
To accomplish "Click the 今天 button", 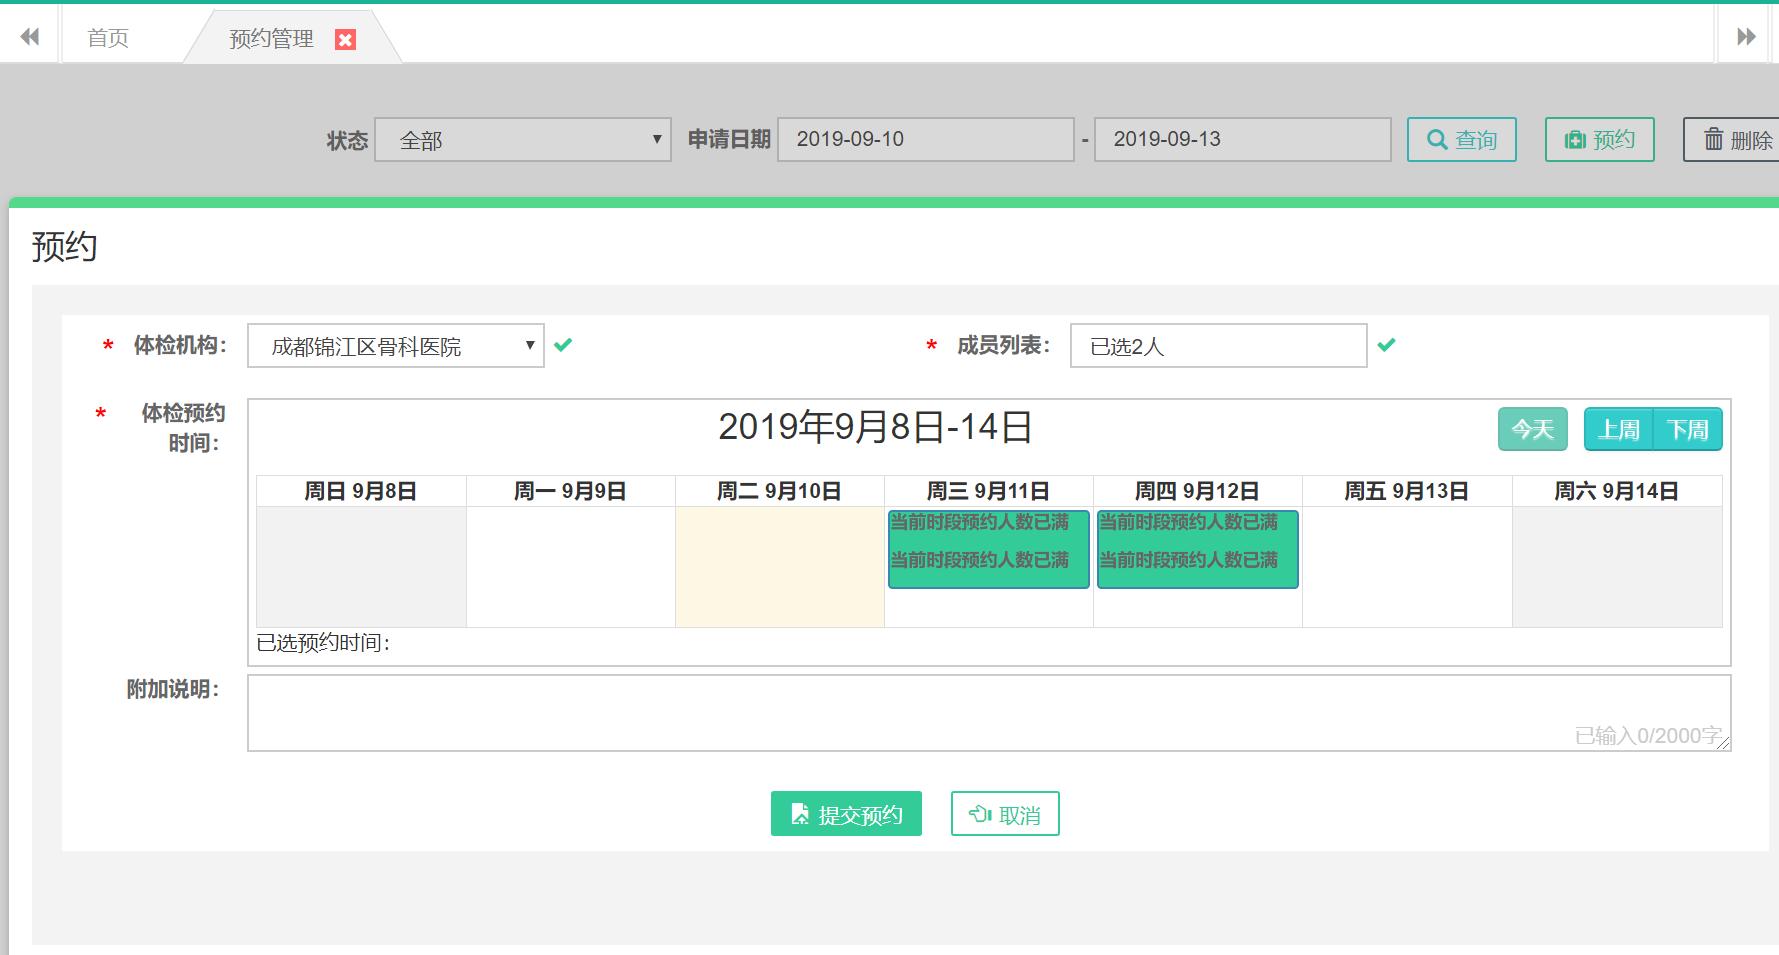I will pyautogui.click(x=1531, y=428).
